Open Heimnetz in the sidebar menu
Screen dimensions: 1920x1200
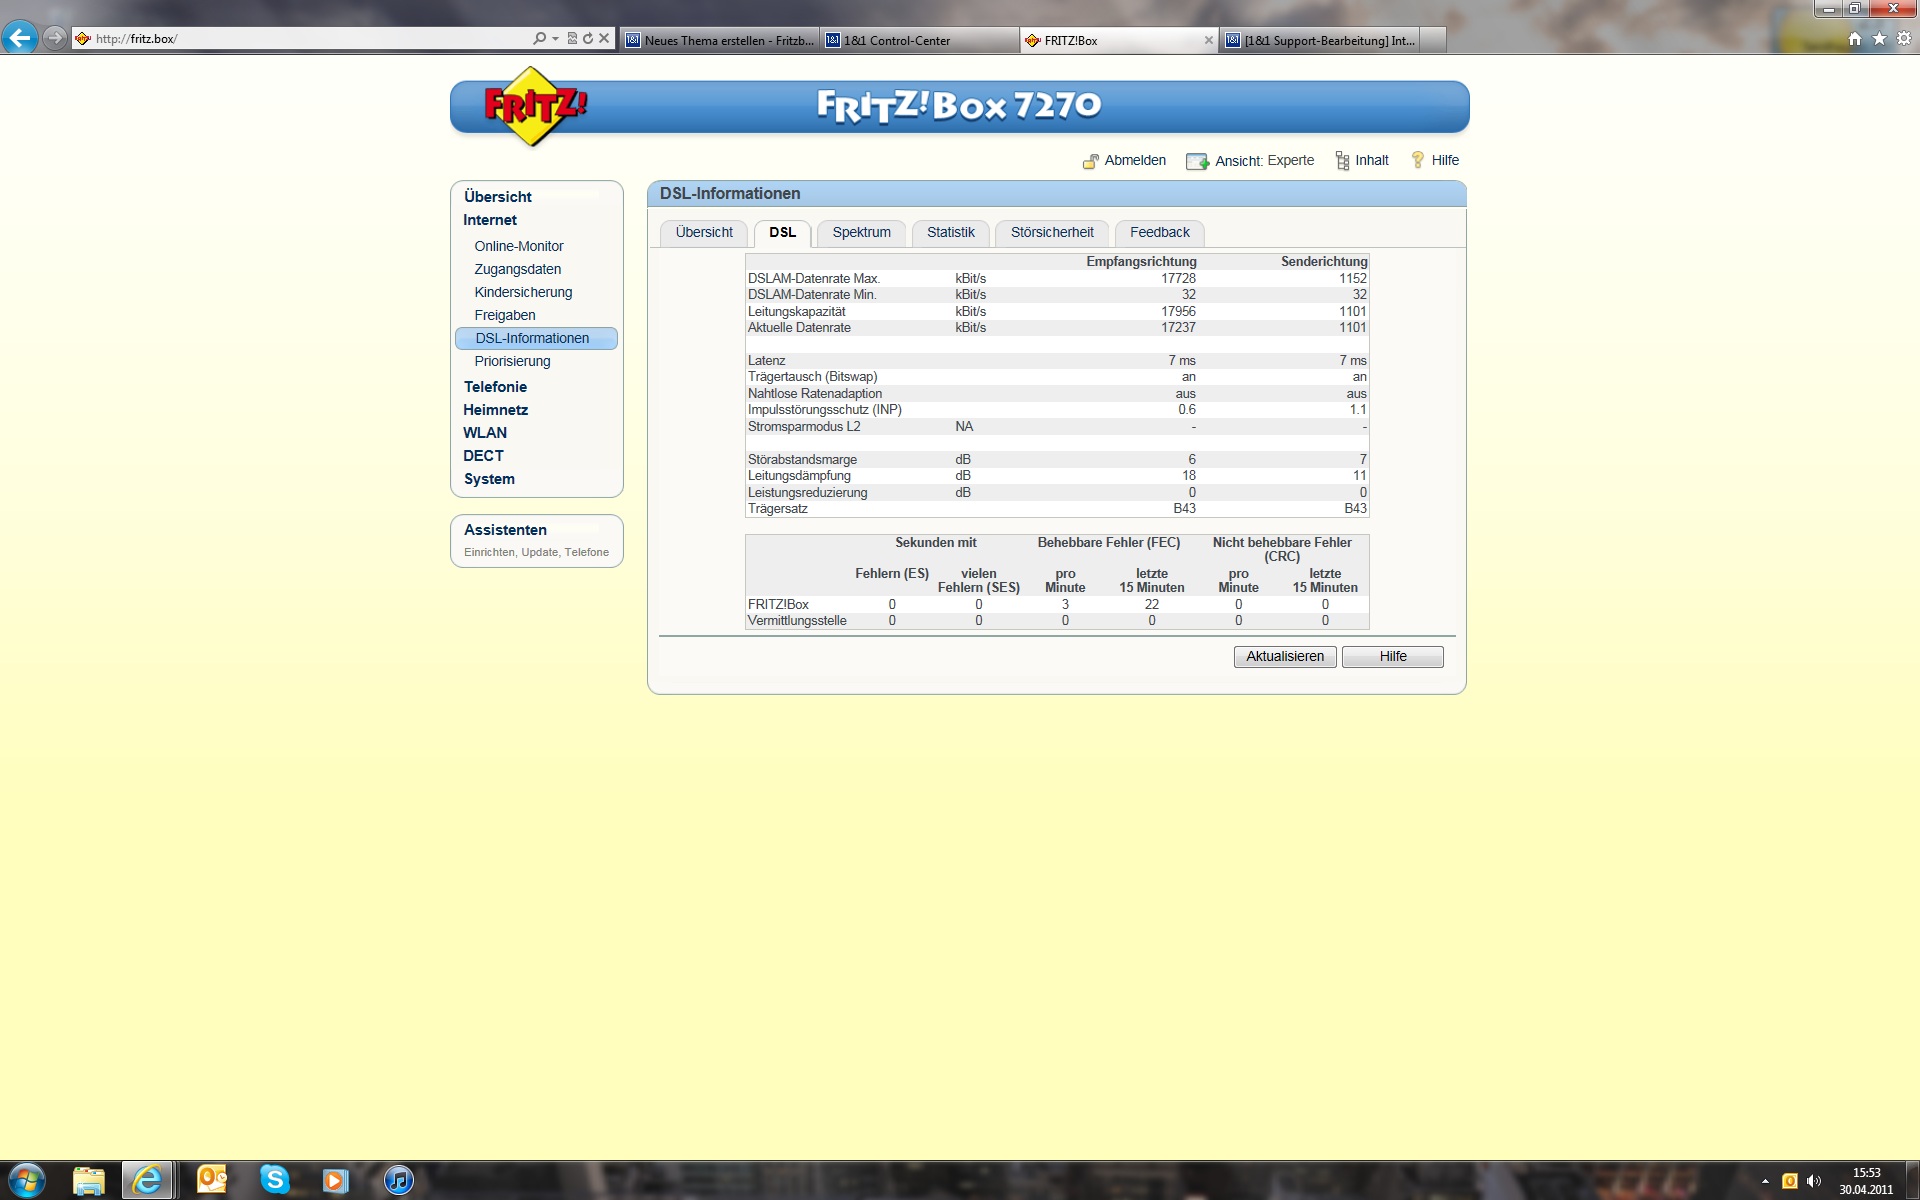[x=496, y=410]
